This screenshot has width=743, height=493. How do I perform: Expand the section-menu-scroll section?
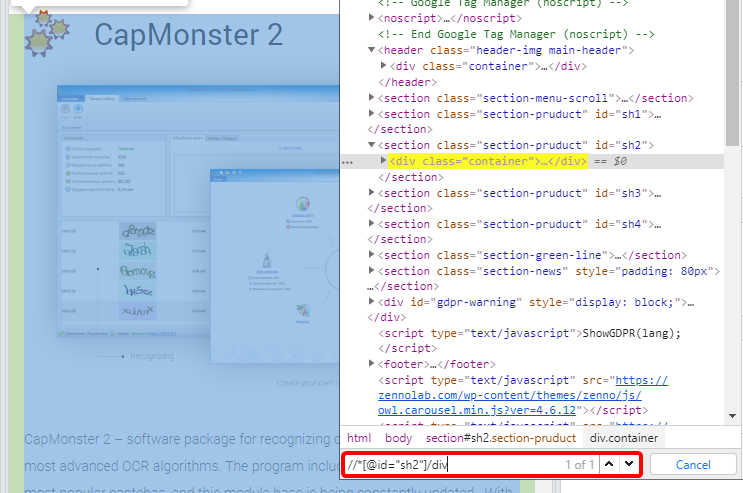tap(372, 97)
